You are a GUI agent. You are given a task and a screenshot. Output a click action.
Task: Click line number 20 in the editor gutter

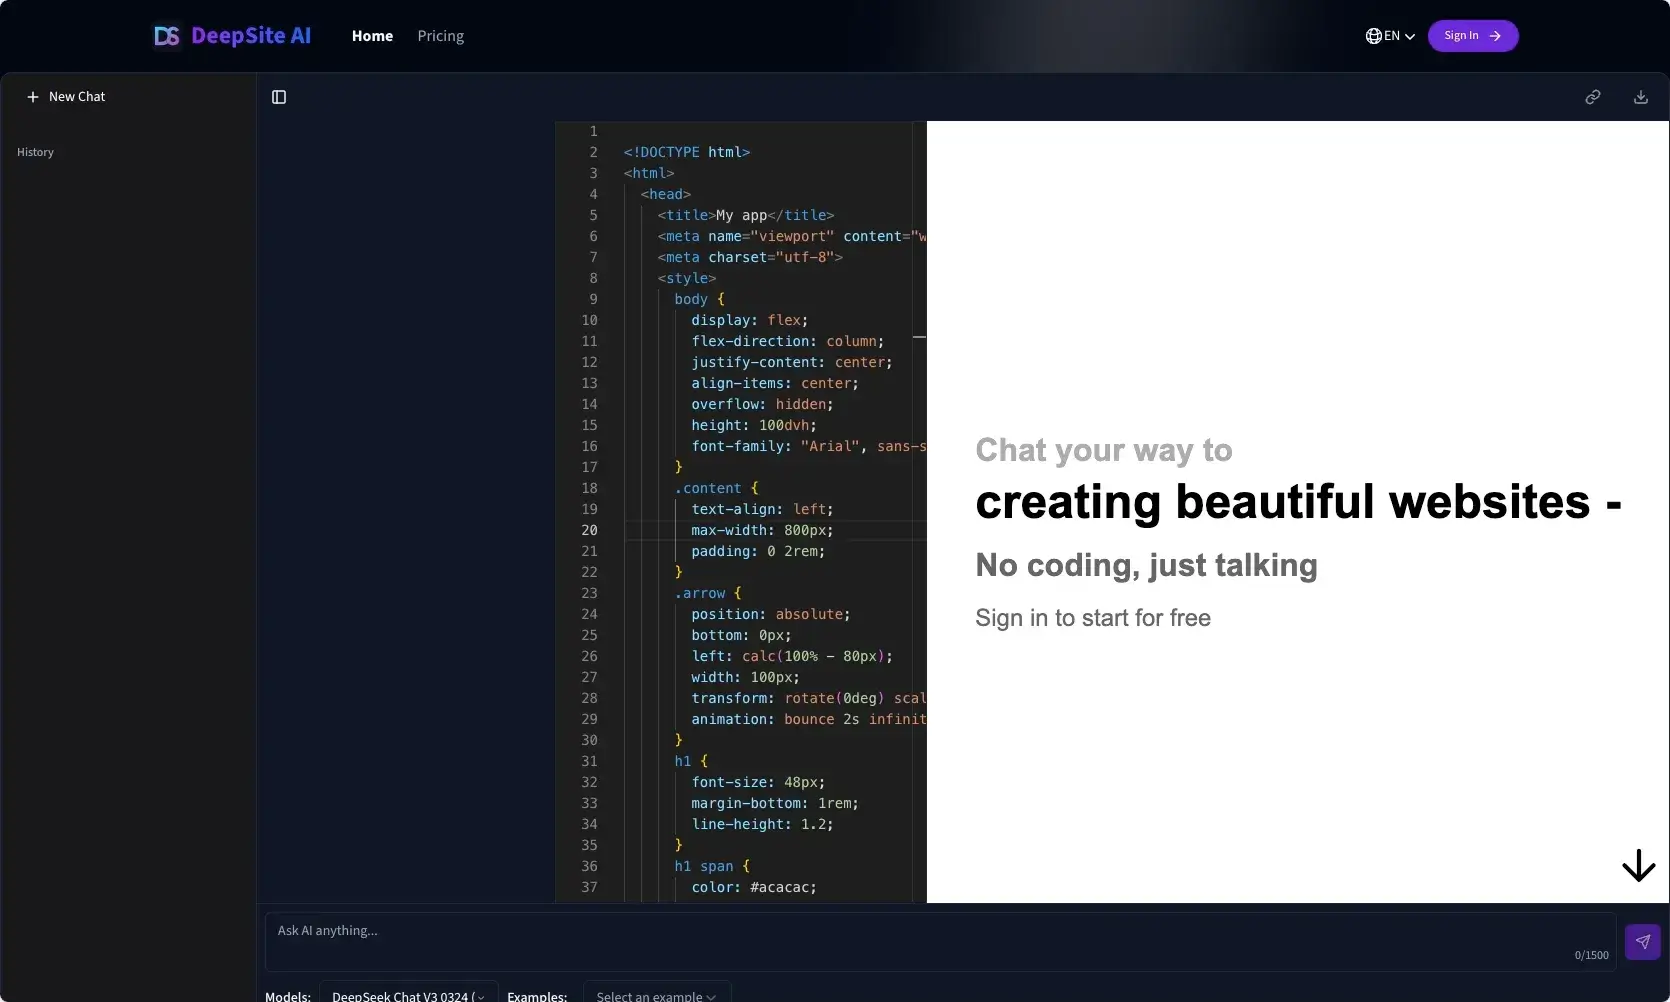tap(590, 530)
